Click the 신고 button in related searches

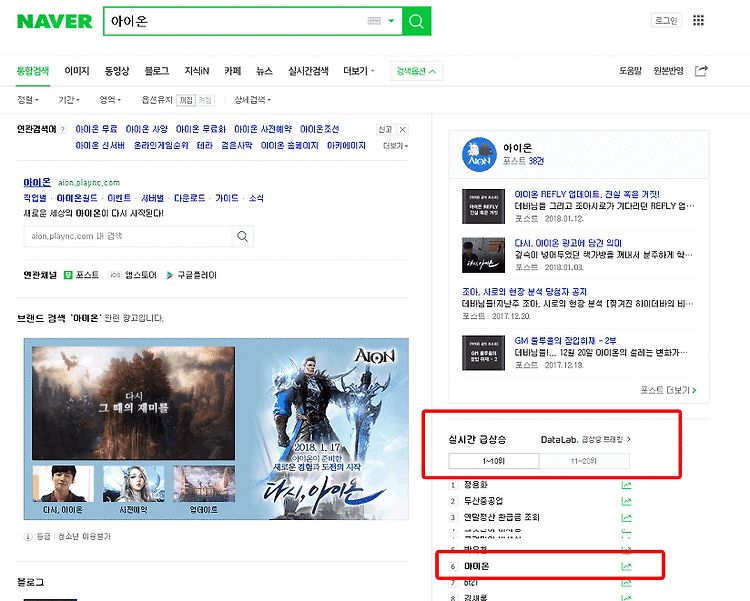pyautogui.click(x=386, y=129)
